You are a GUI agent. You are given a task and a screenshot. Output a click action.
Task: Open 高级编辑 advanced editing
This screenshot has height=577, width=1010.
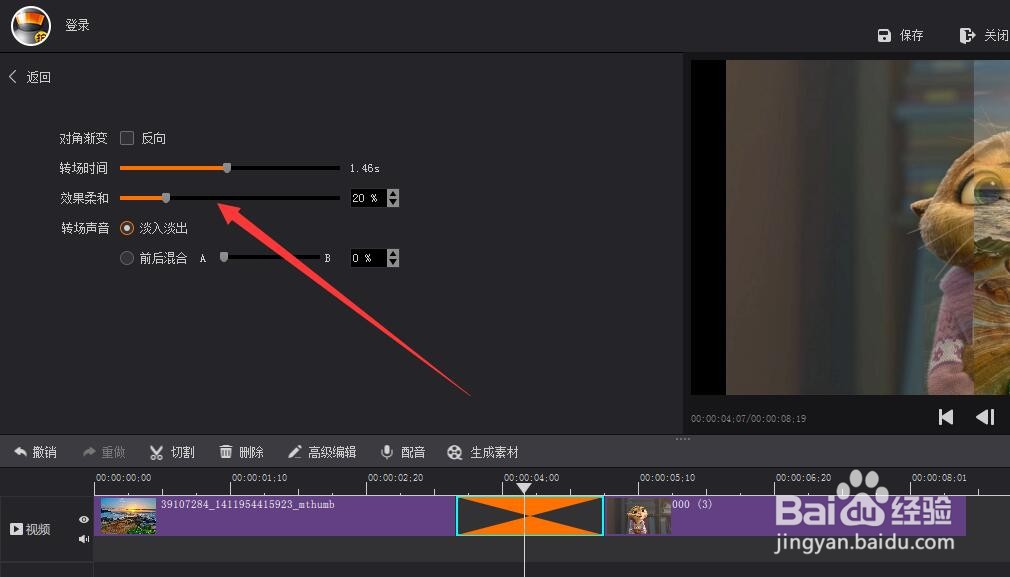pos(321,452)
